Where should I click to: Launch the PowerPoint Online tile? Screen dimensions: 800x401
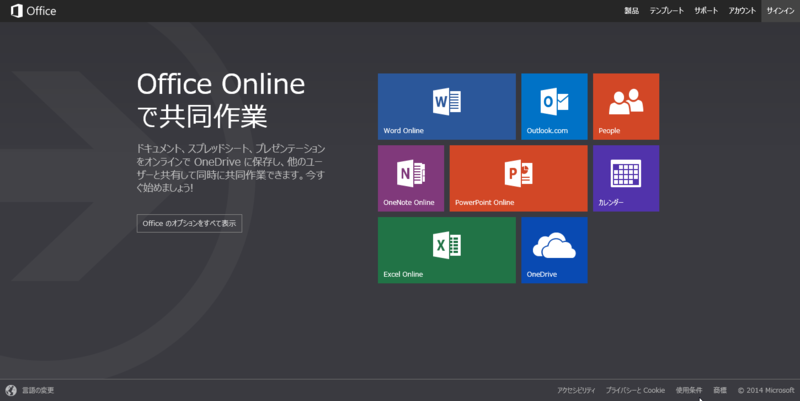[518, 179]
